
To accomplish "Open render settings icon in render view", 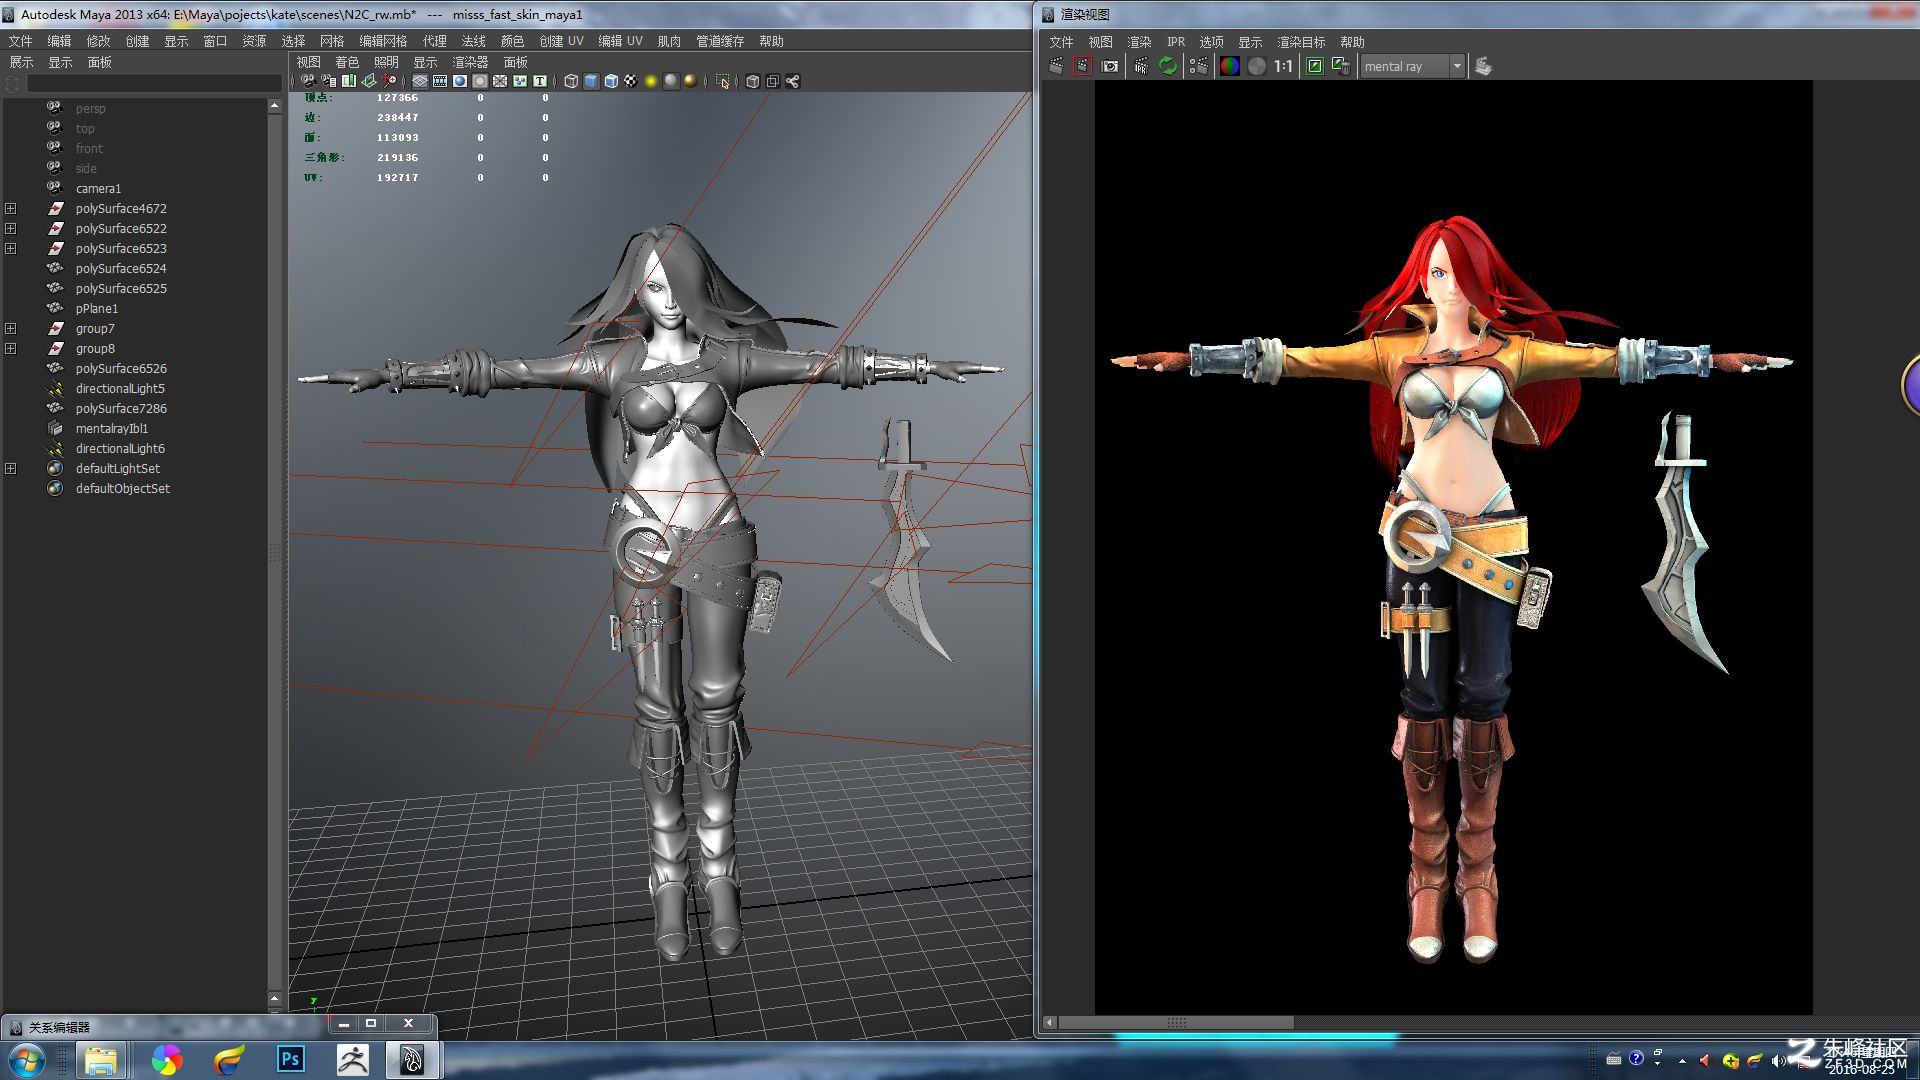I will (x=1199, y=66).
